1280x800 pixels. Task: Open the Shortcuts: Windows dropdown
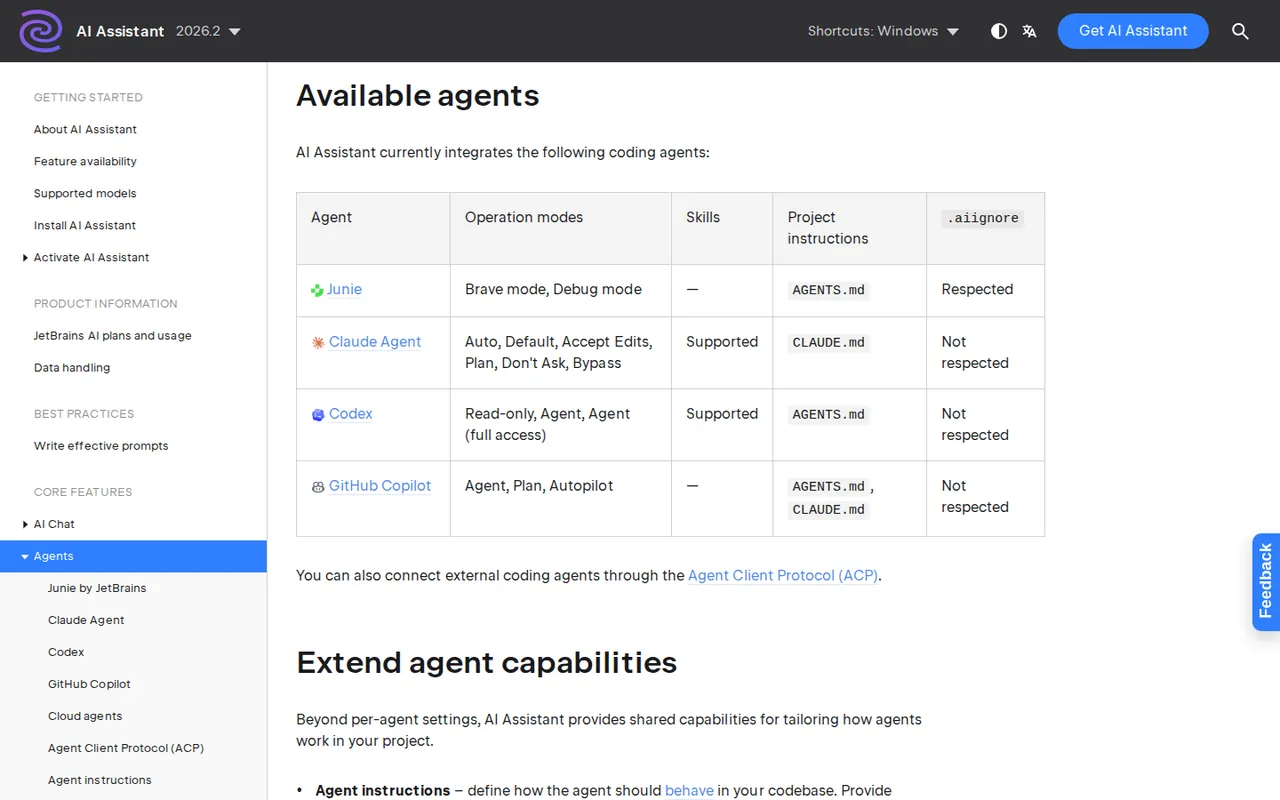pos(883,31)
